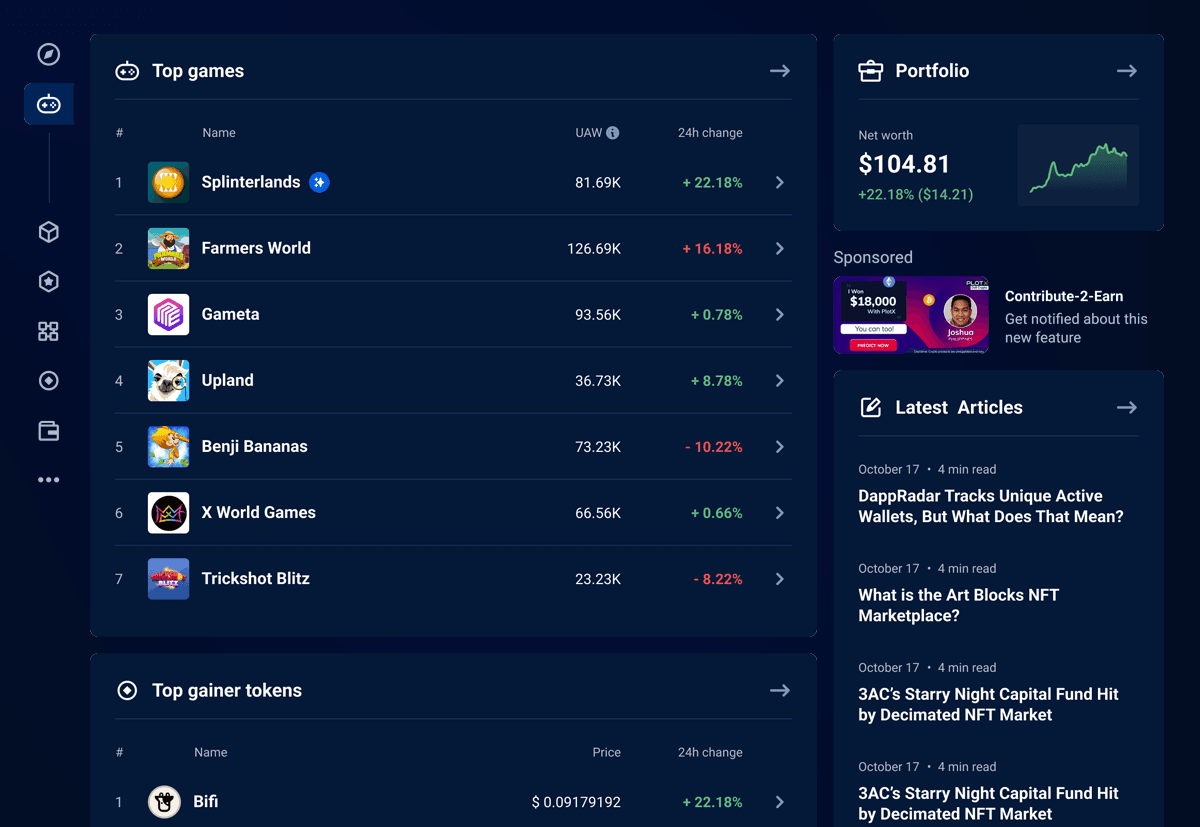Viewport: 1200px width, 827px height.
Task: Expand X World Games row chevron
Action: (x=780, y=512)
